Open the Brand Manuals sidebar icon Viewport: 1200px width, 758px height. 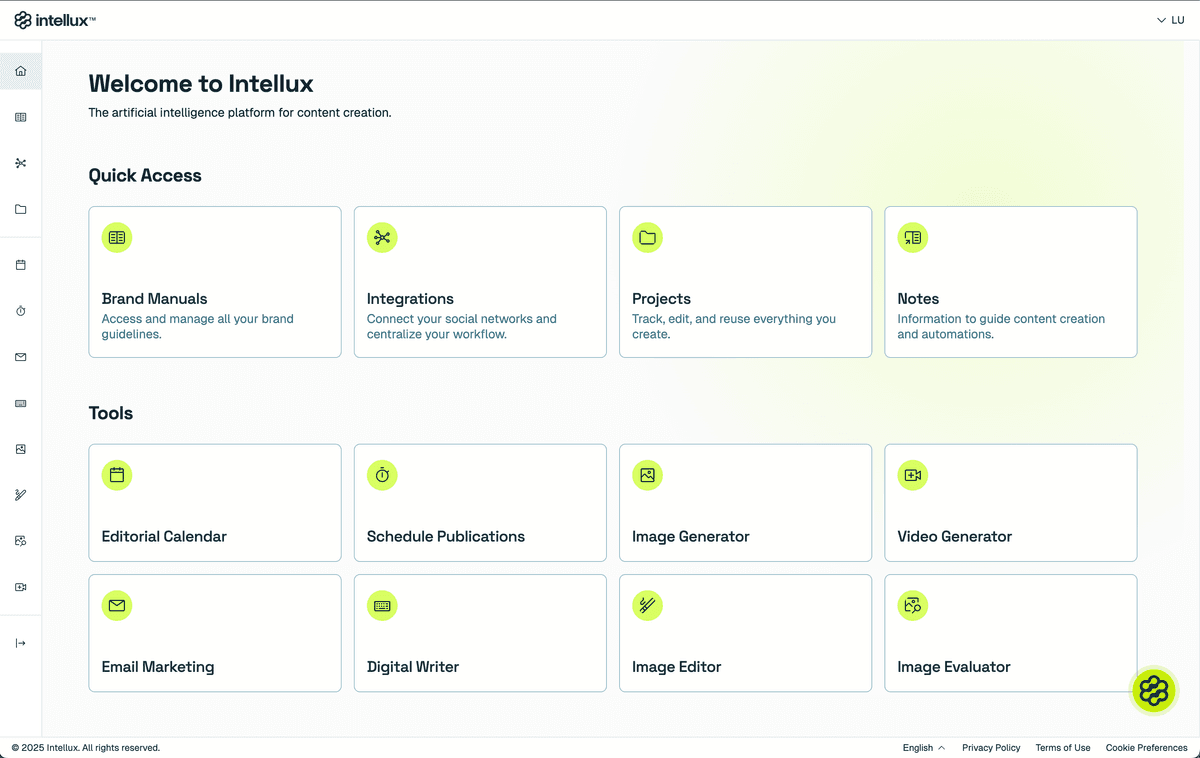(x=20, y=117)
